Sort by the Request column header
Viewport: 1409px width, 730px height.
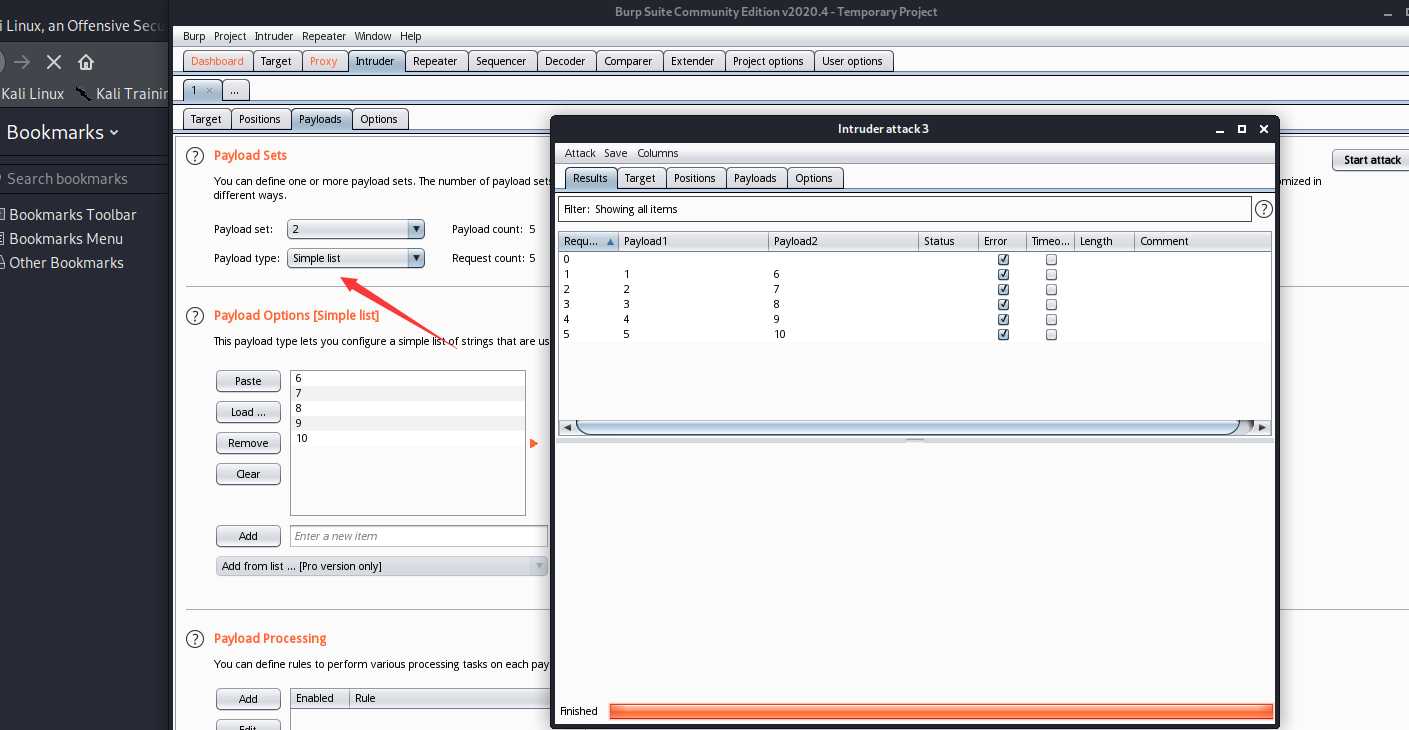pyautogui.click(x=588, y=241)
